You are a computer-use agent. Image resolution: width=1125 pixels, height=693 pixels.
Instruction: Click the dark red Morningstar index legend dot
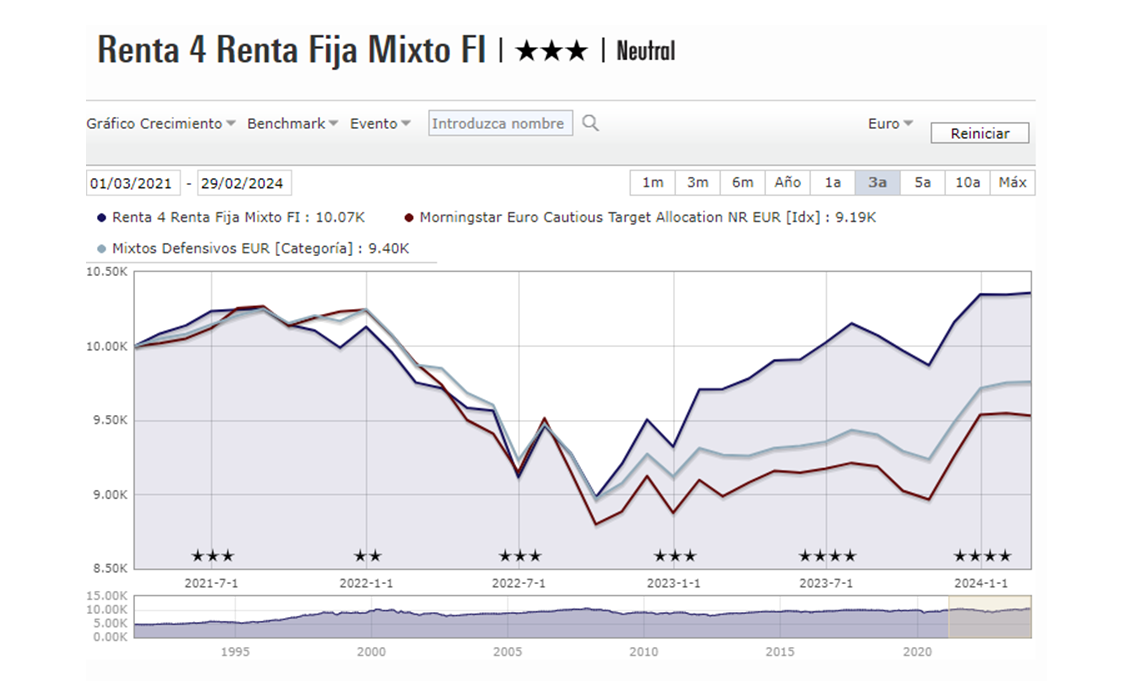point(409,217)
